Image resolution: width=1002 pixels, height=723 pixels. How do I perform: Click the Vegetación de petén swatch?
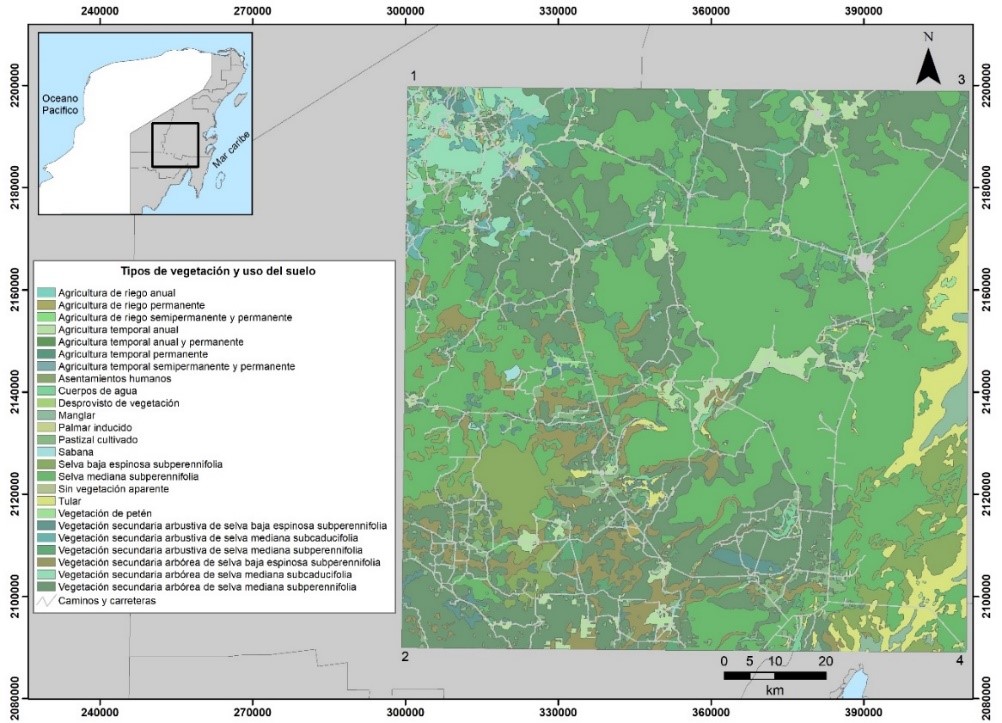click(x=47, y=513)
